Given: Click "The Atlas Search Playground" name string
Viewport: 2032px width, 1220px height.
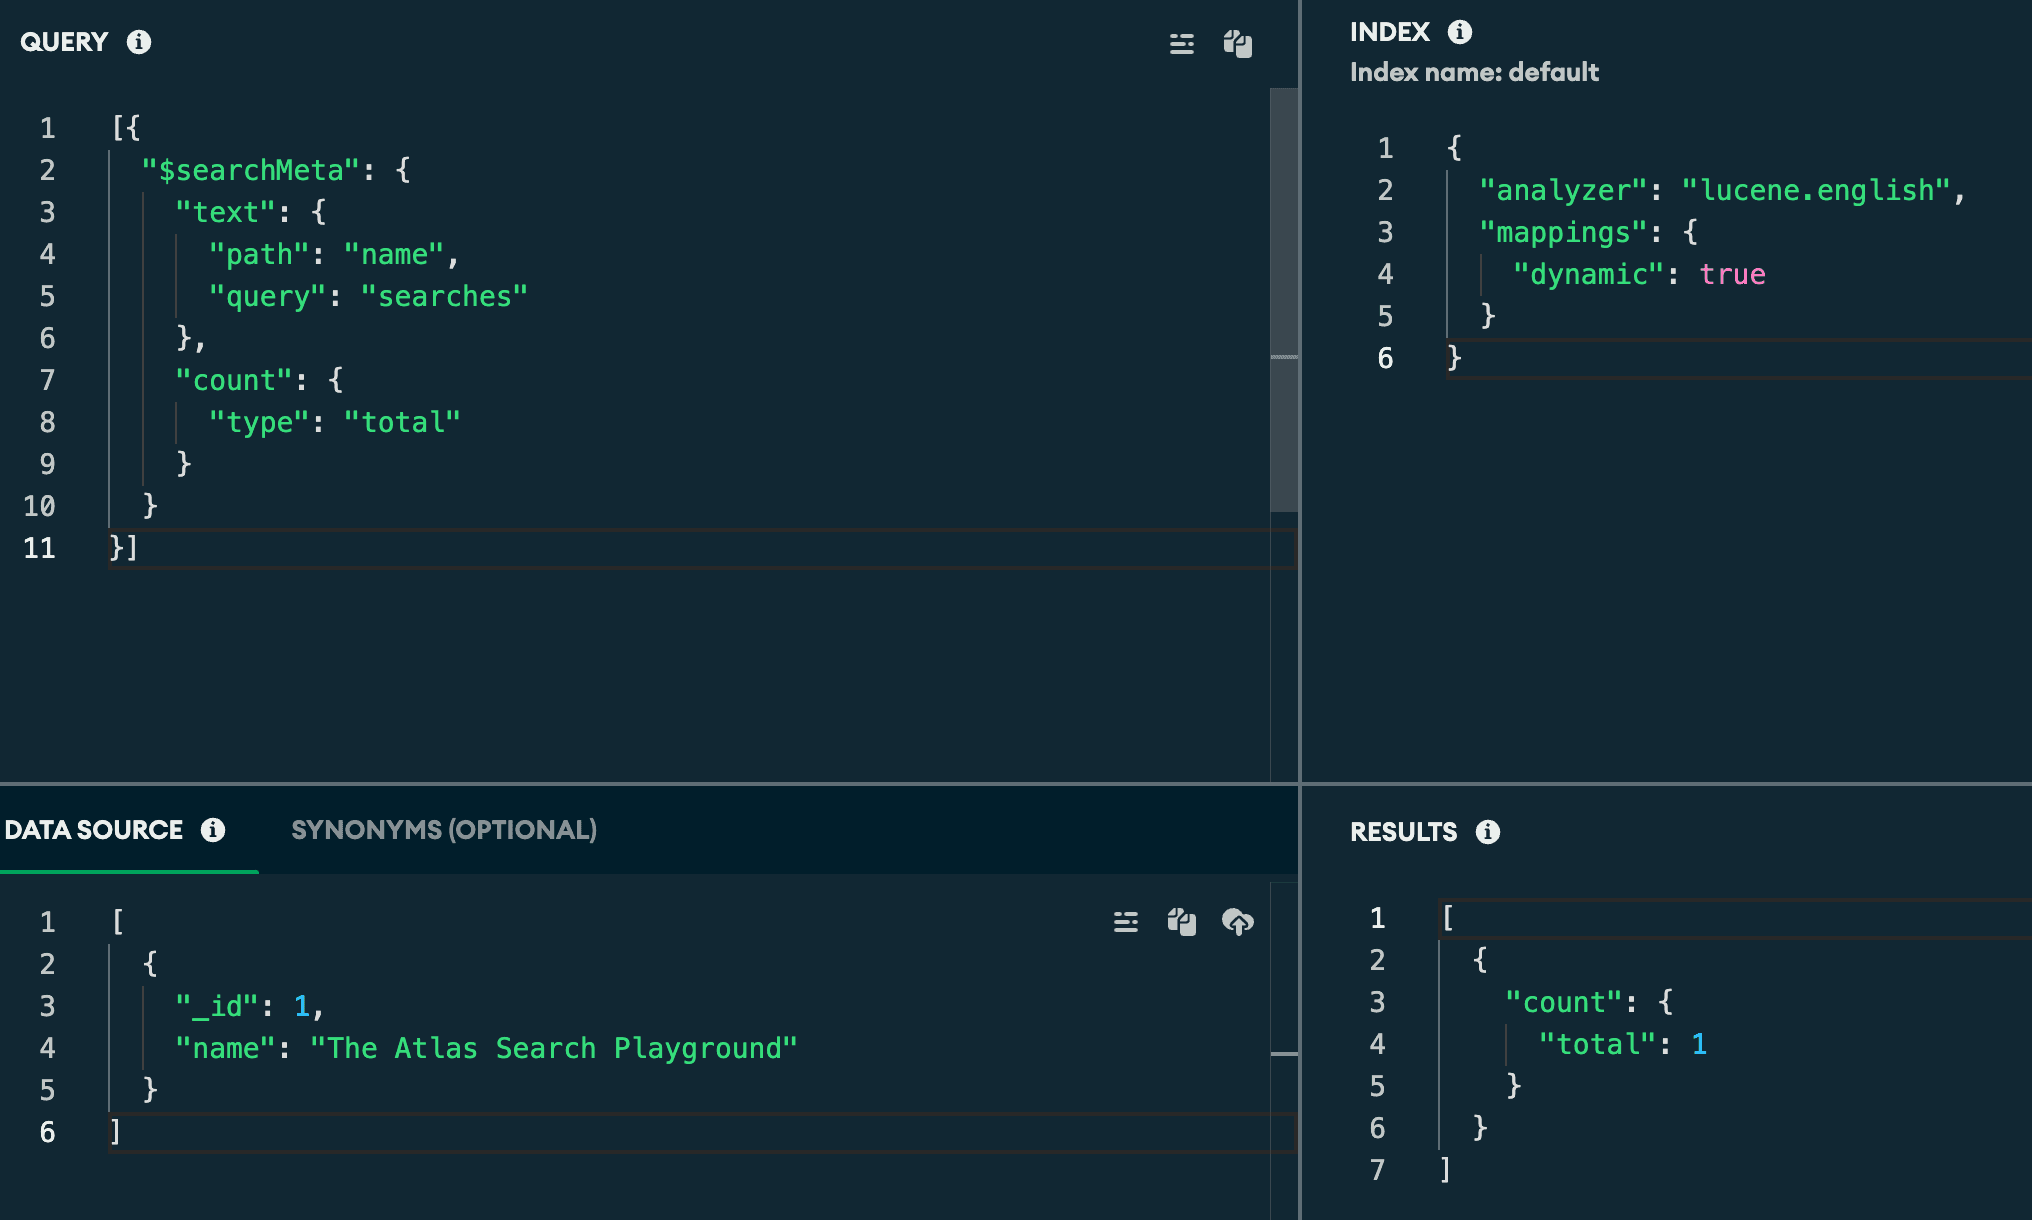Looking at the screenshot, I should coord(554,1049).
